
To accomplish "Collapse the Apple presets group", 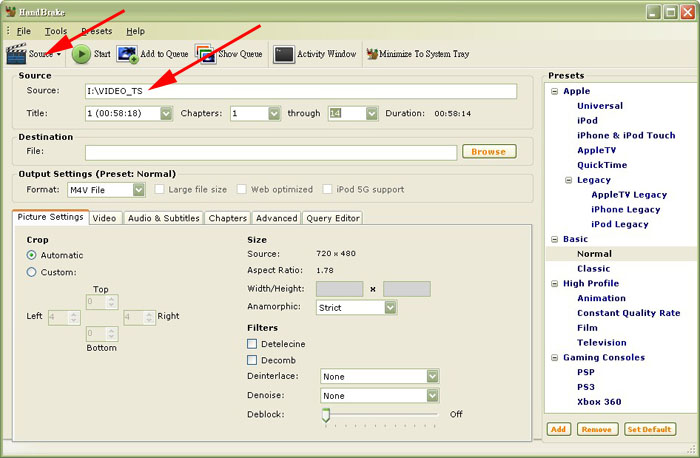I will [x=554, y=91].
